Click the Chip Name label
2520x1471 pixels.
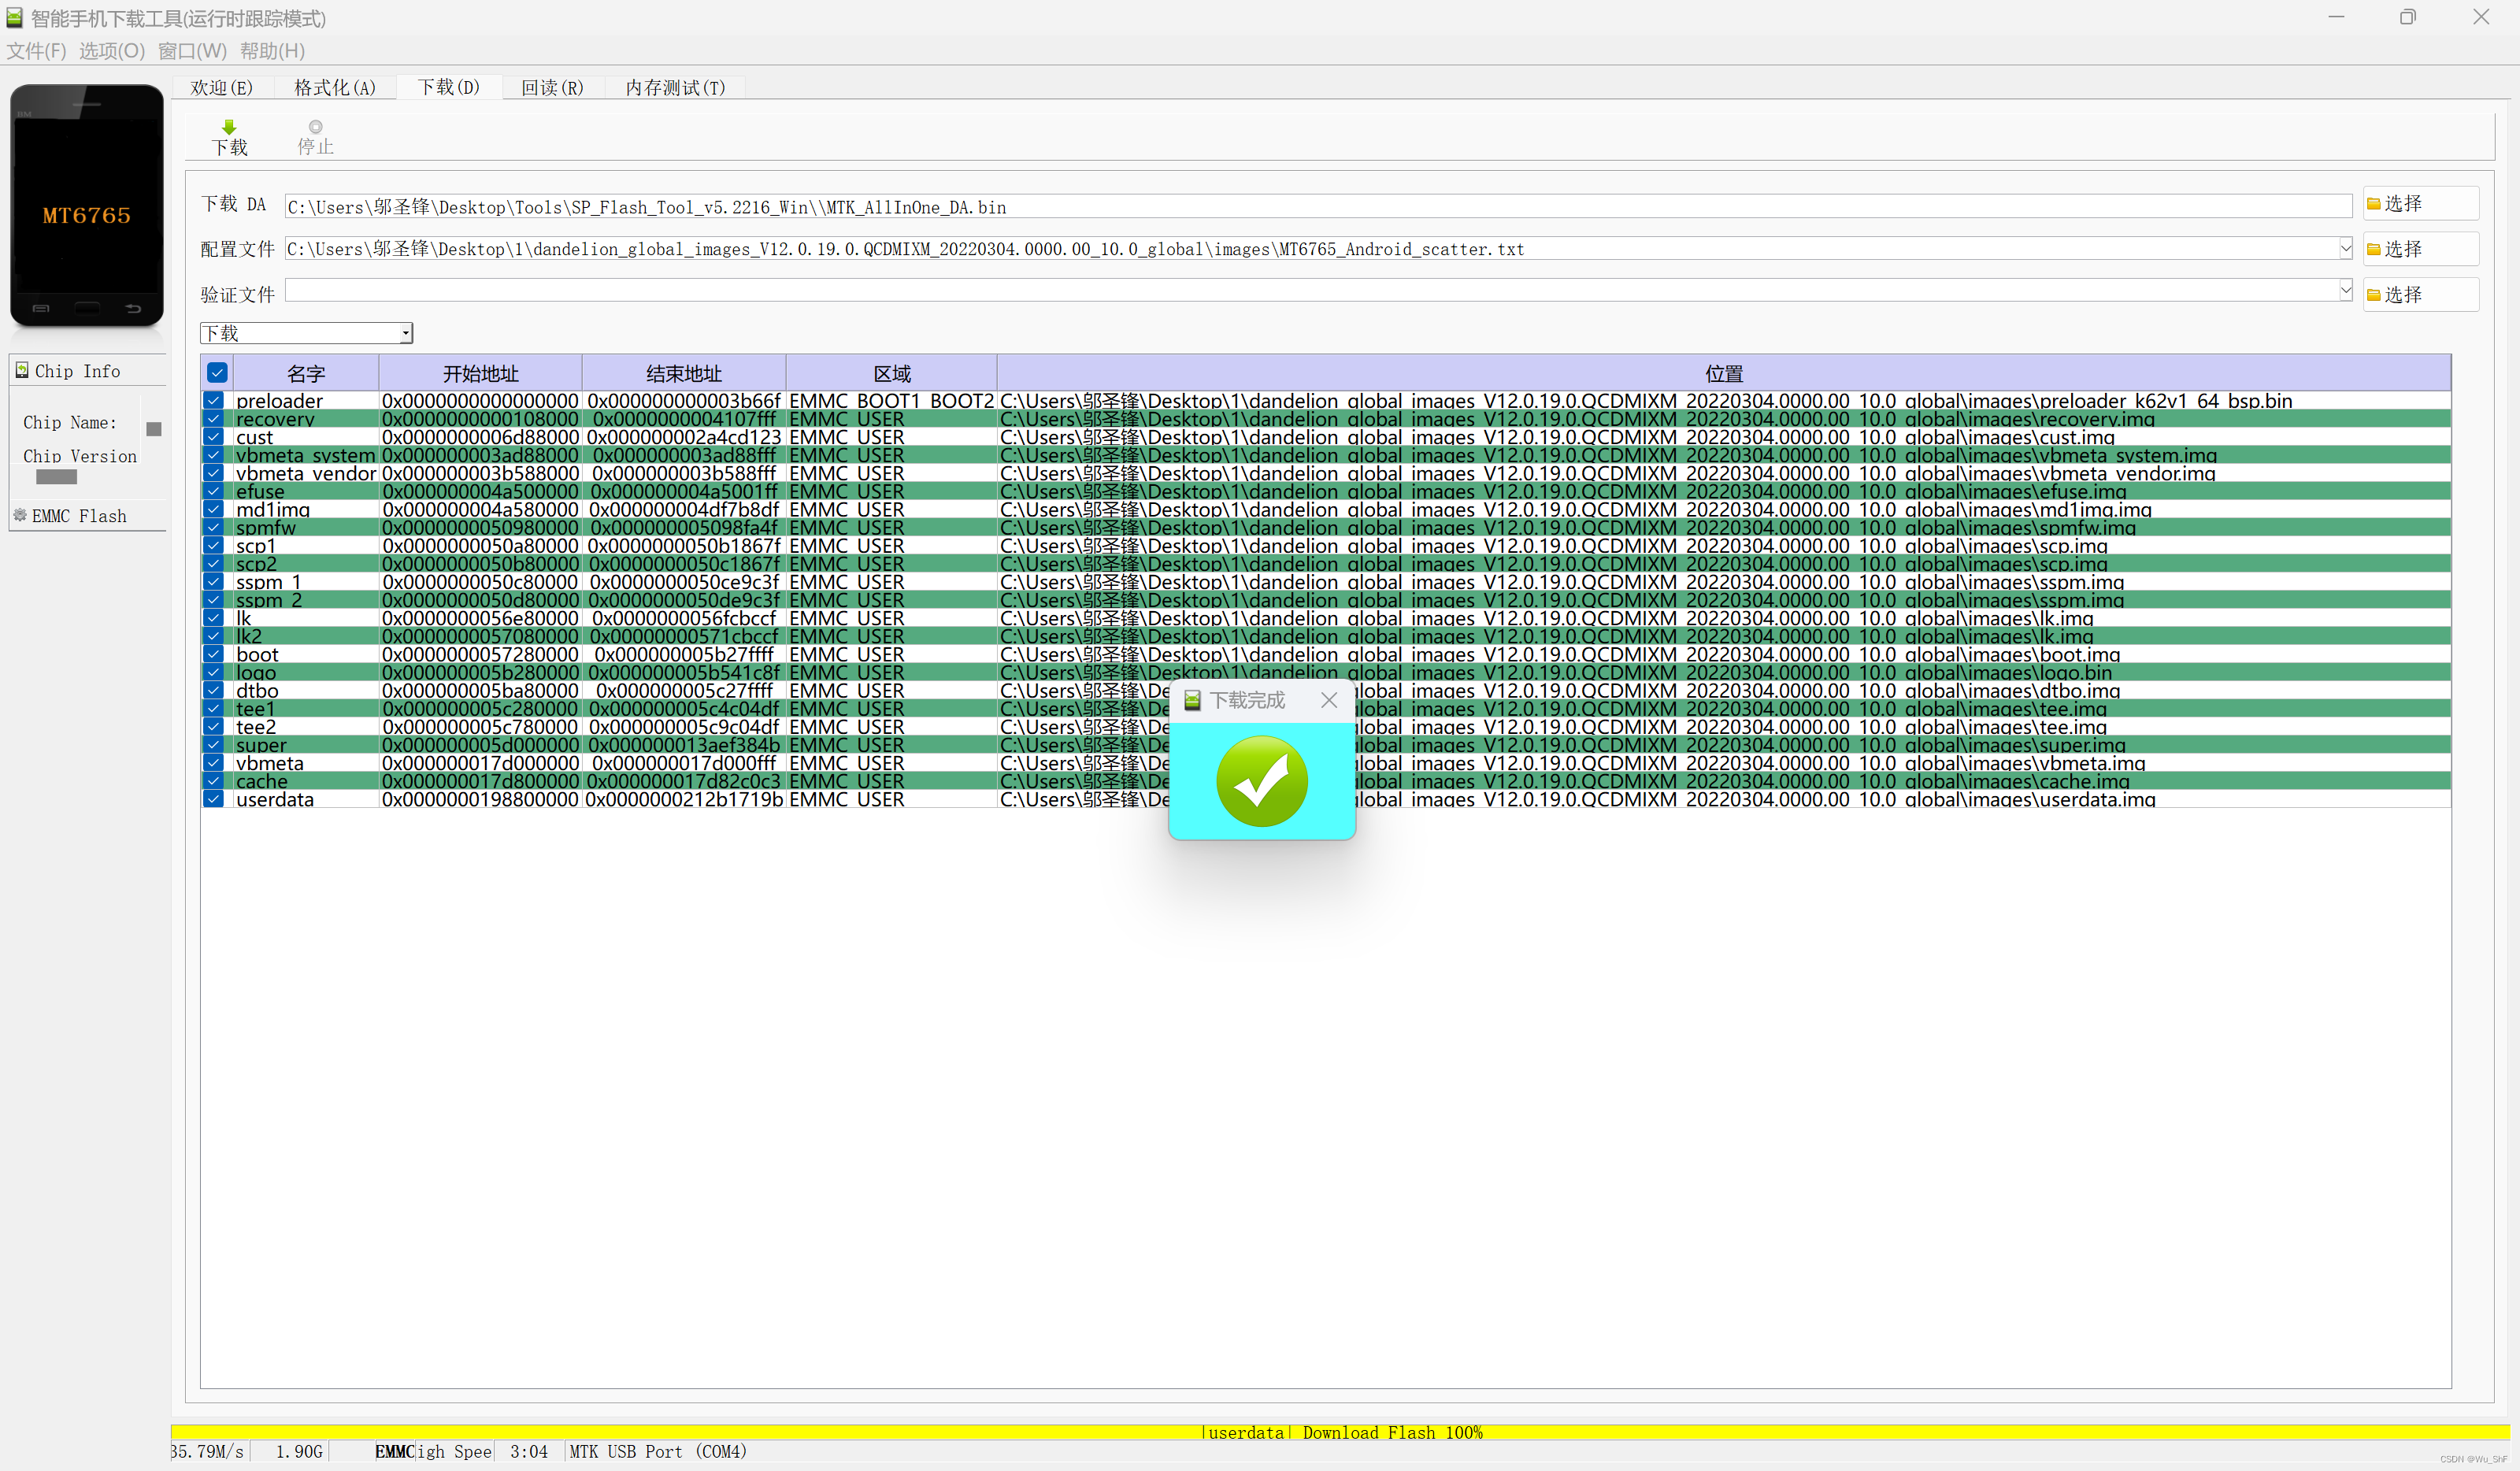(70, 422)
